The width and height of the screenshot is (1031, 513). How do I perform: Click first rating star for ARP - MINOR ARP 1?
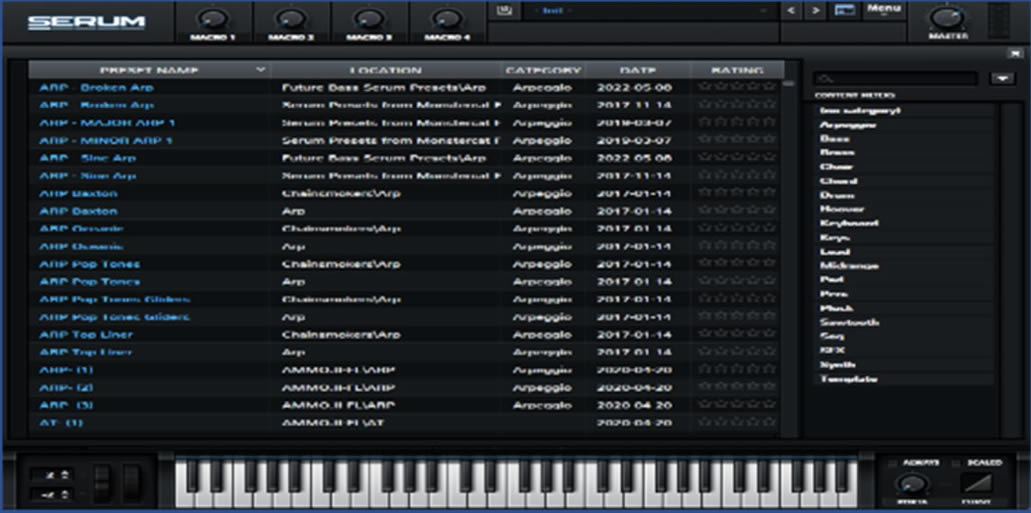pos(705,140)
